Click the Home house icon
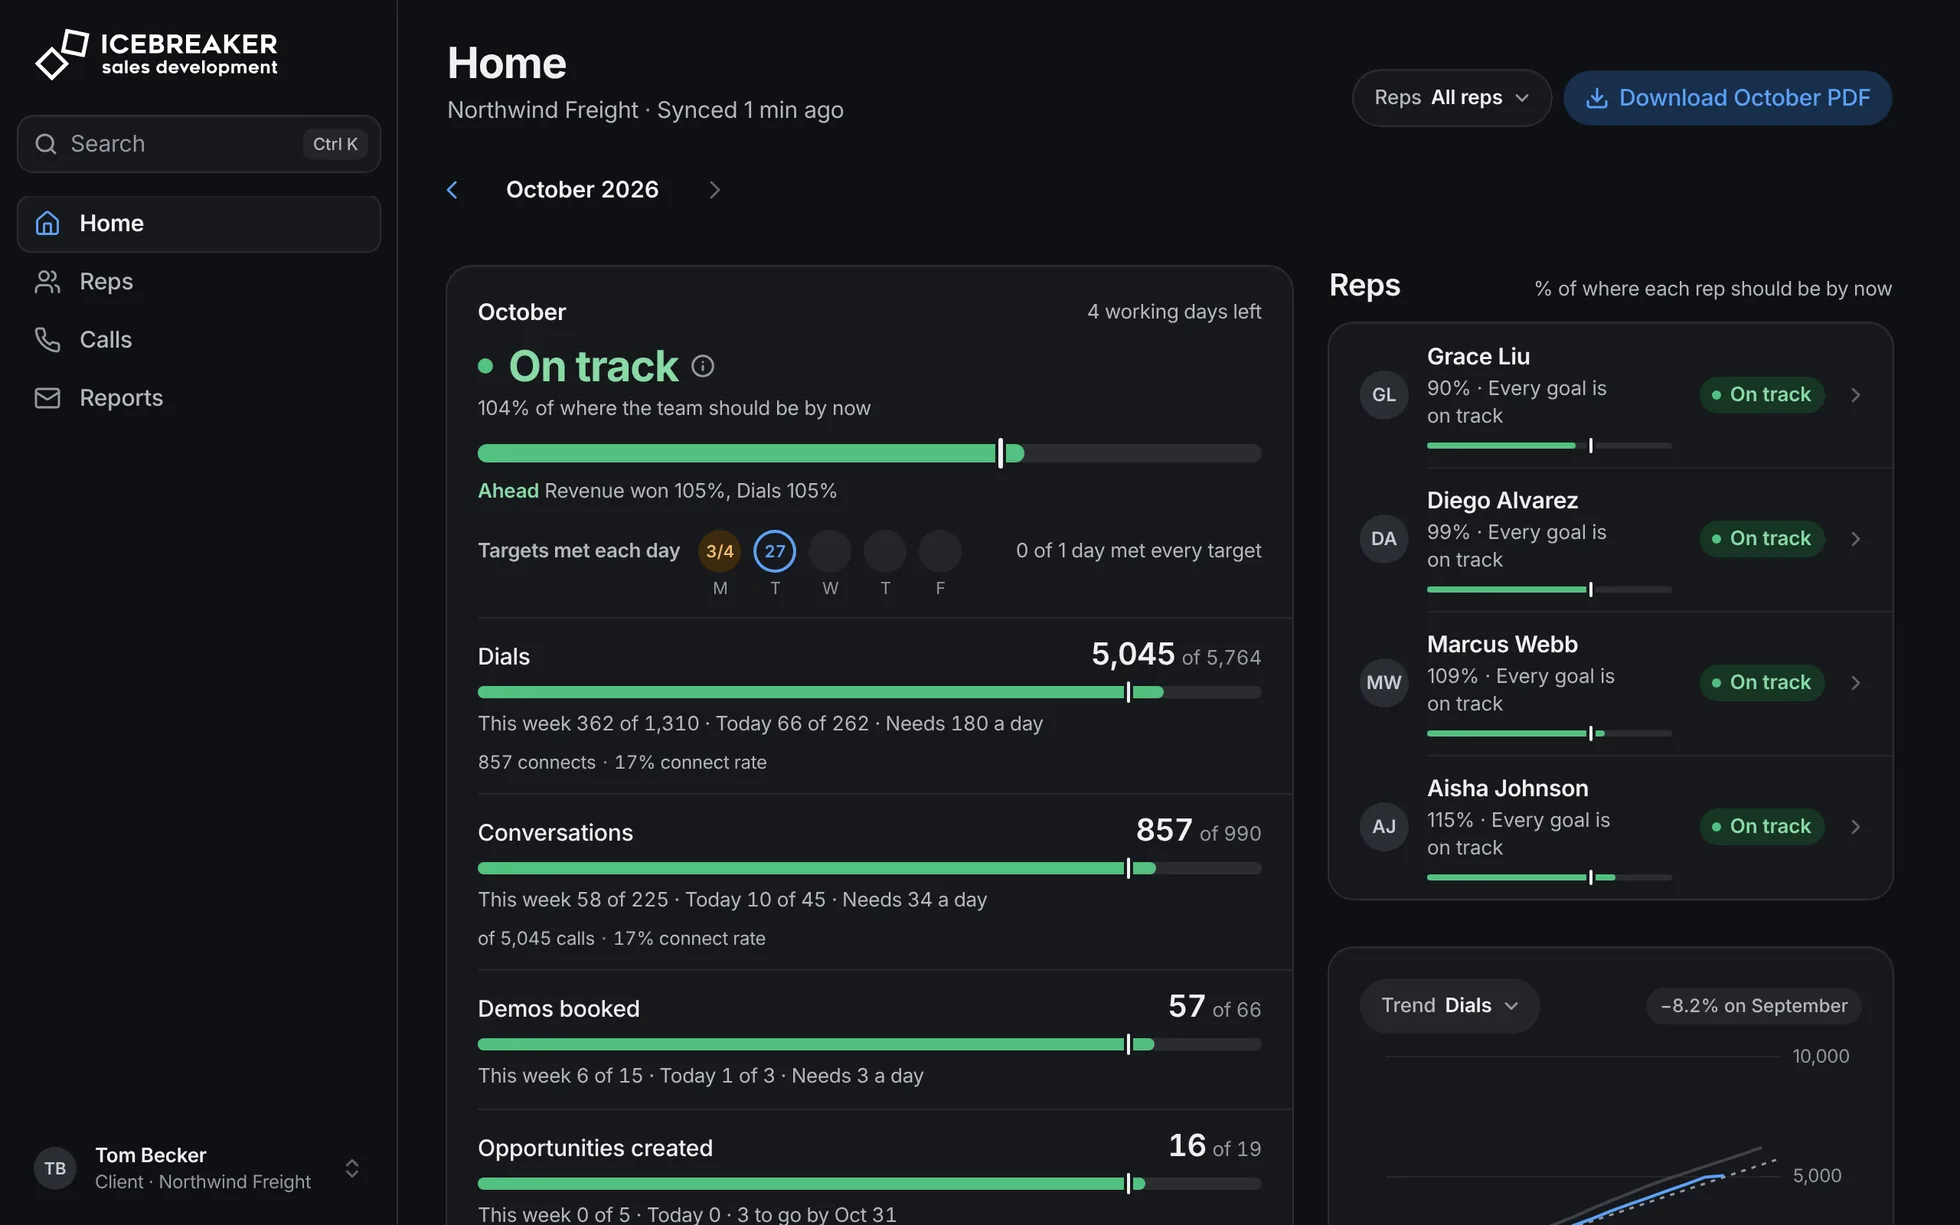 [47, 223]
